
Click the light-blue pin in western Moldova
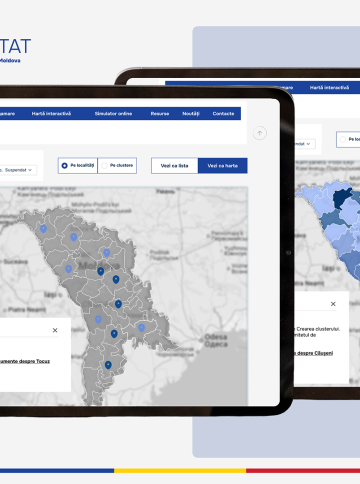coord(69,269)
